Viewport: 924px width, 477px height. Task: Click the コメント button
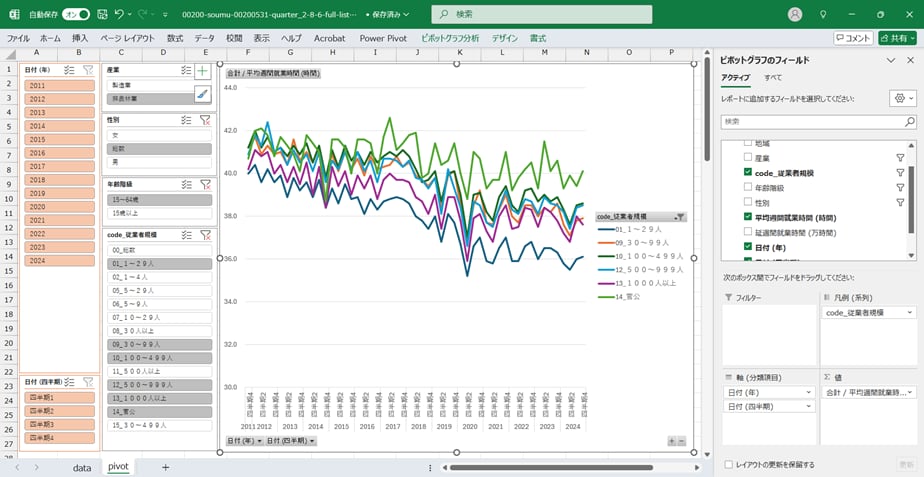tap(853, 38)
